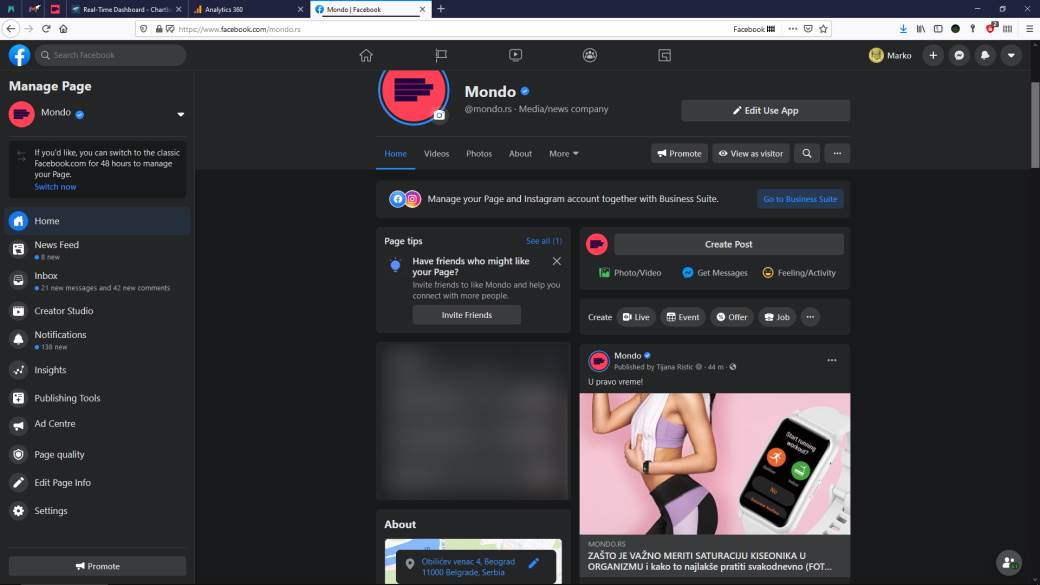Expand the Mondo page switcher arrow

point(181,114)
